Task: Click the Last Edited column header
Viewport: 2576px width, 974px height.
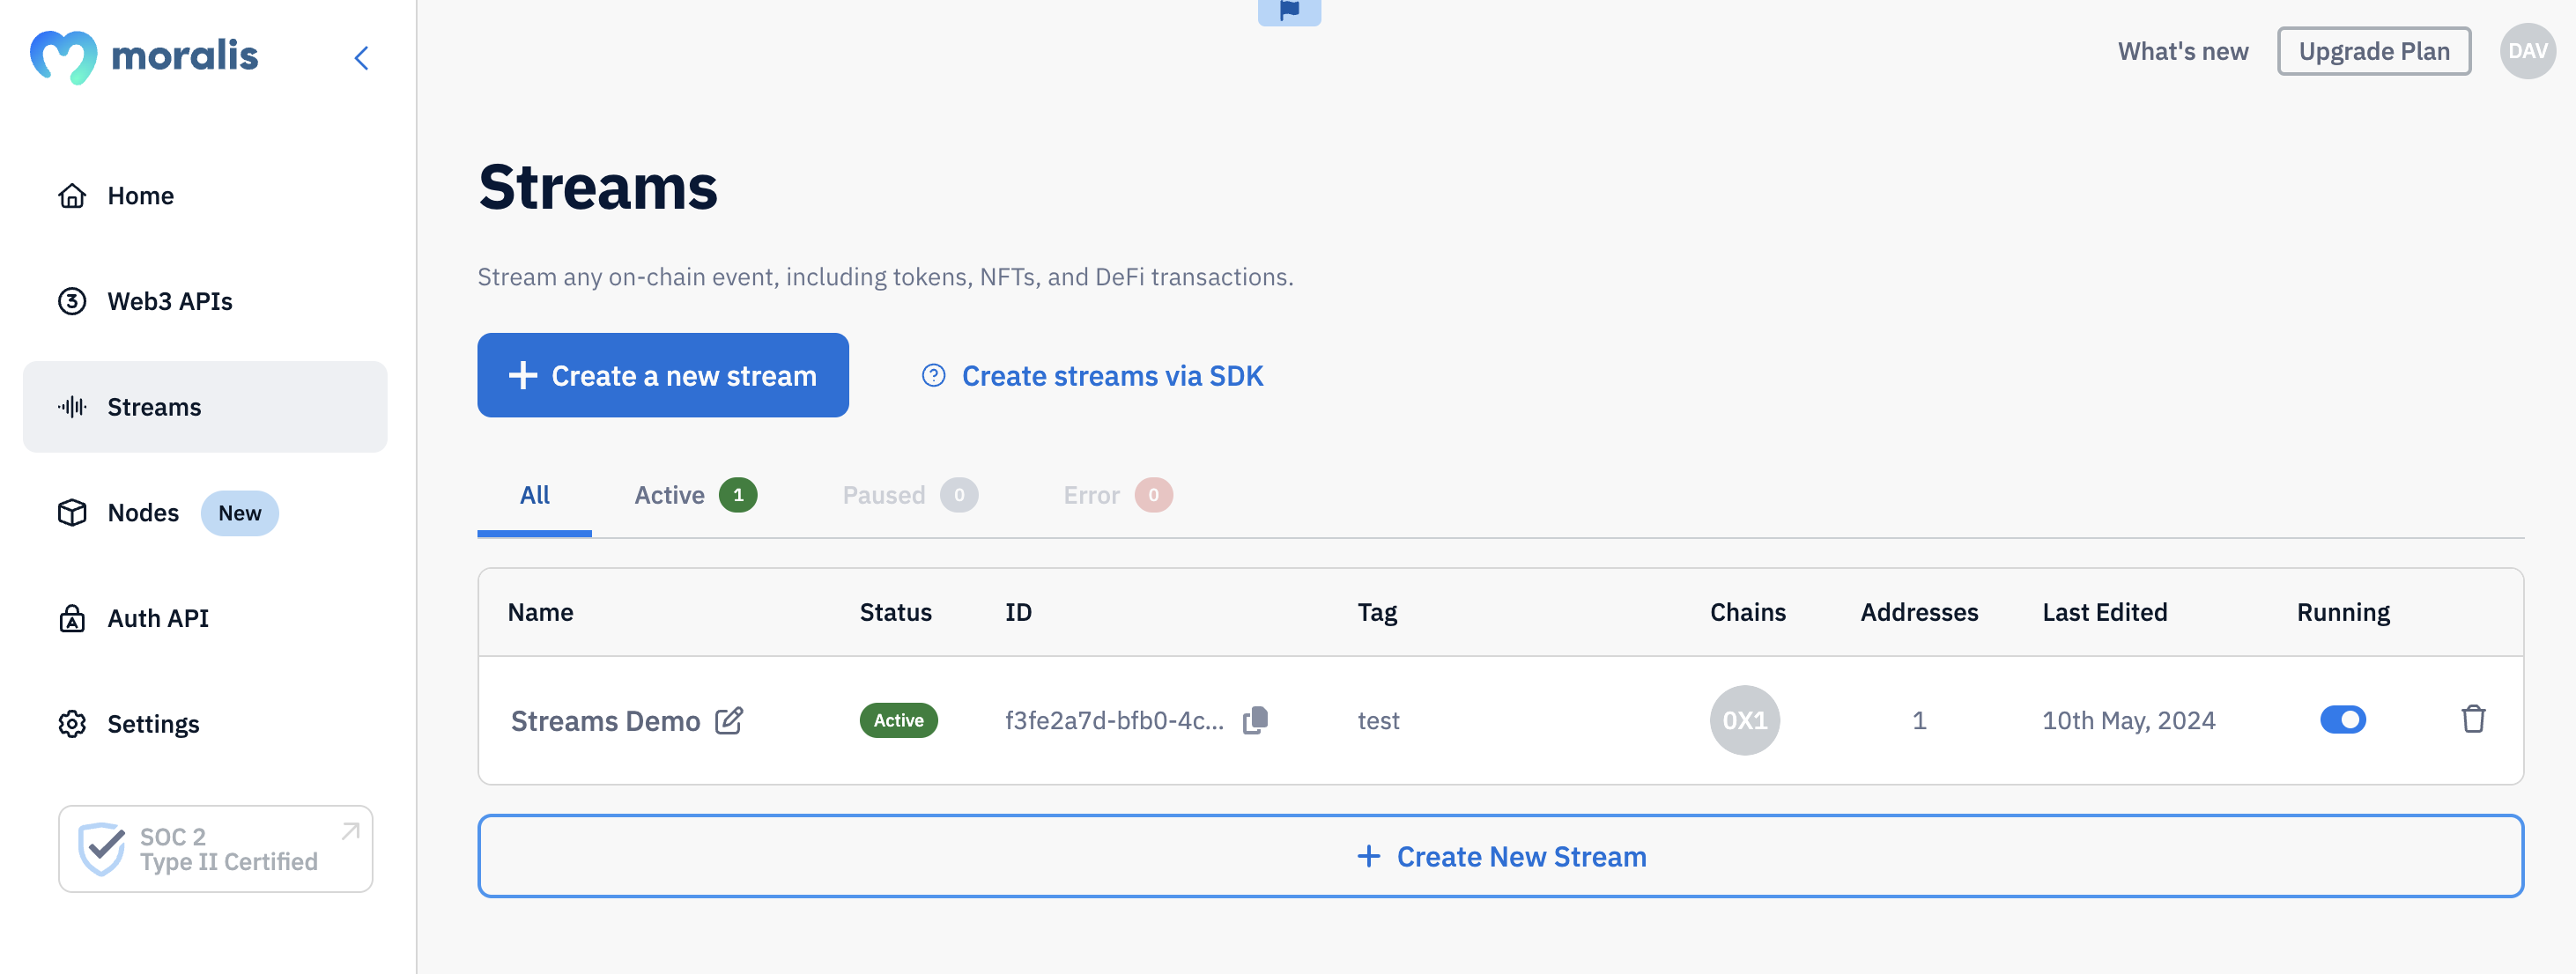Action: pos(2104,613)
